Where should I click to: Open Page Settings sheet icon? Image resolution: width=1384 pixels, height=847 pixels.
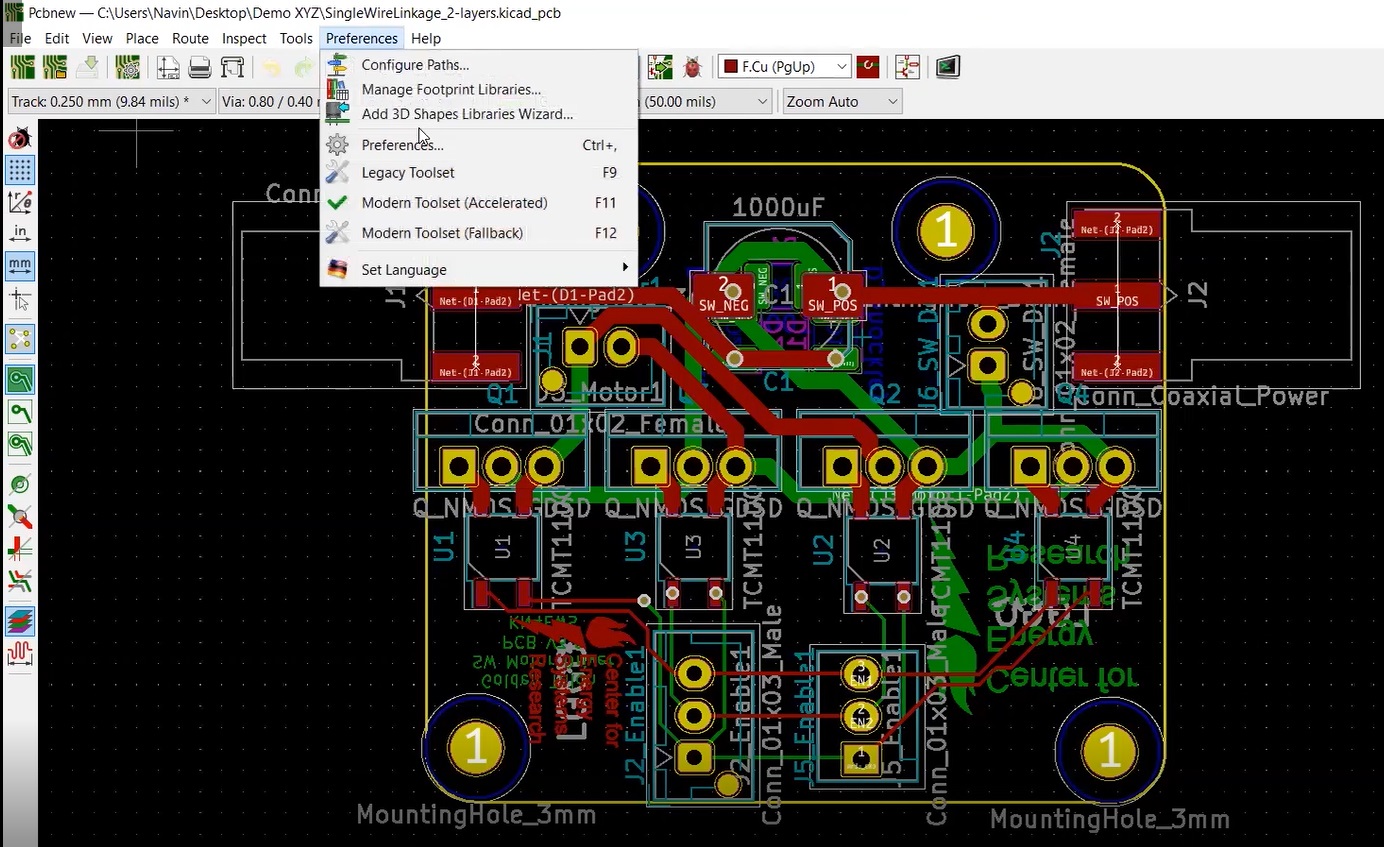pos(167,67)
